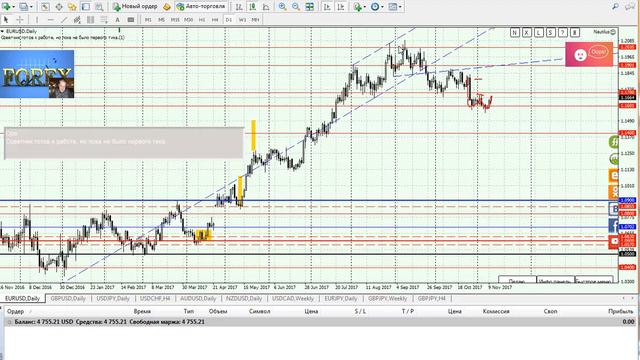
Task: Click the L button on chart
Action: pyautogui.click(x=539, y=32)
